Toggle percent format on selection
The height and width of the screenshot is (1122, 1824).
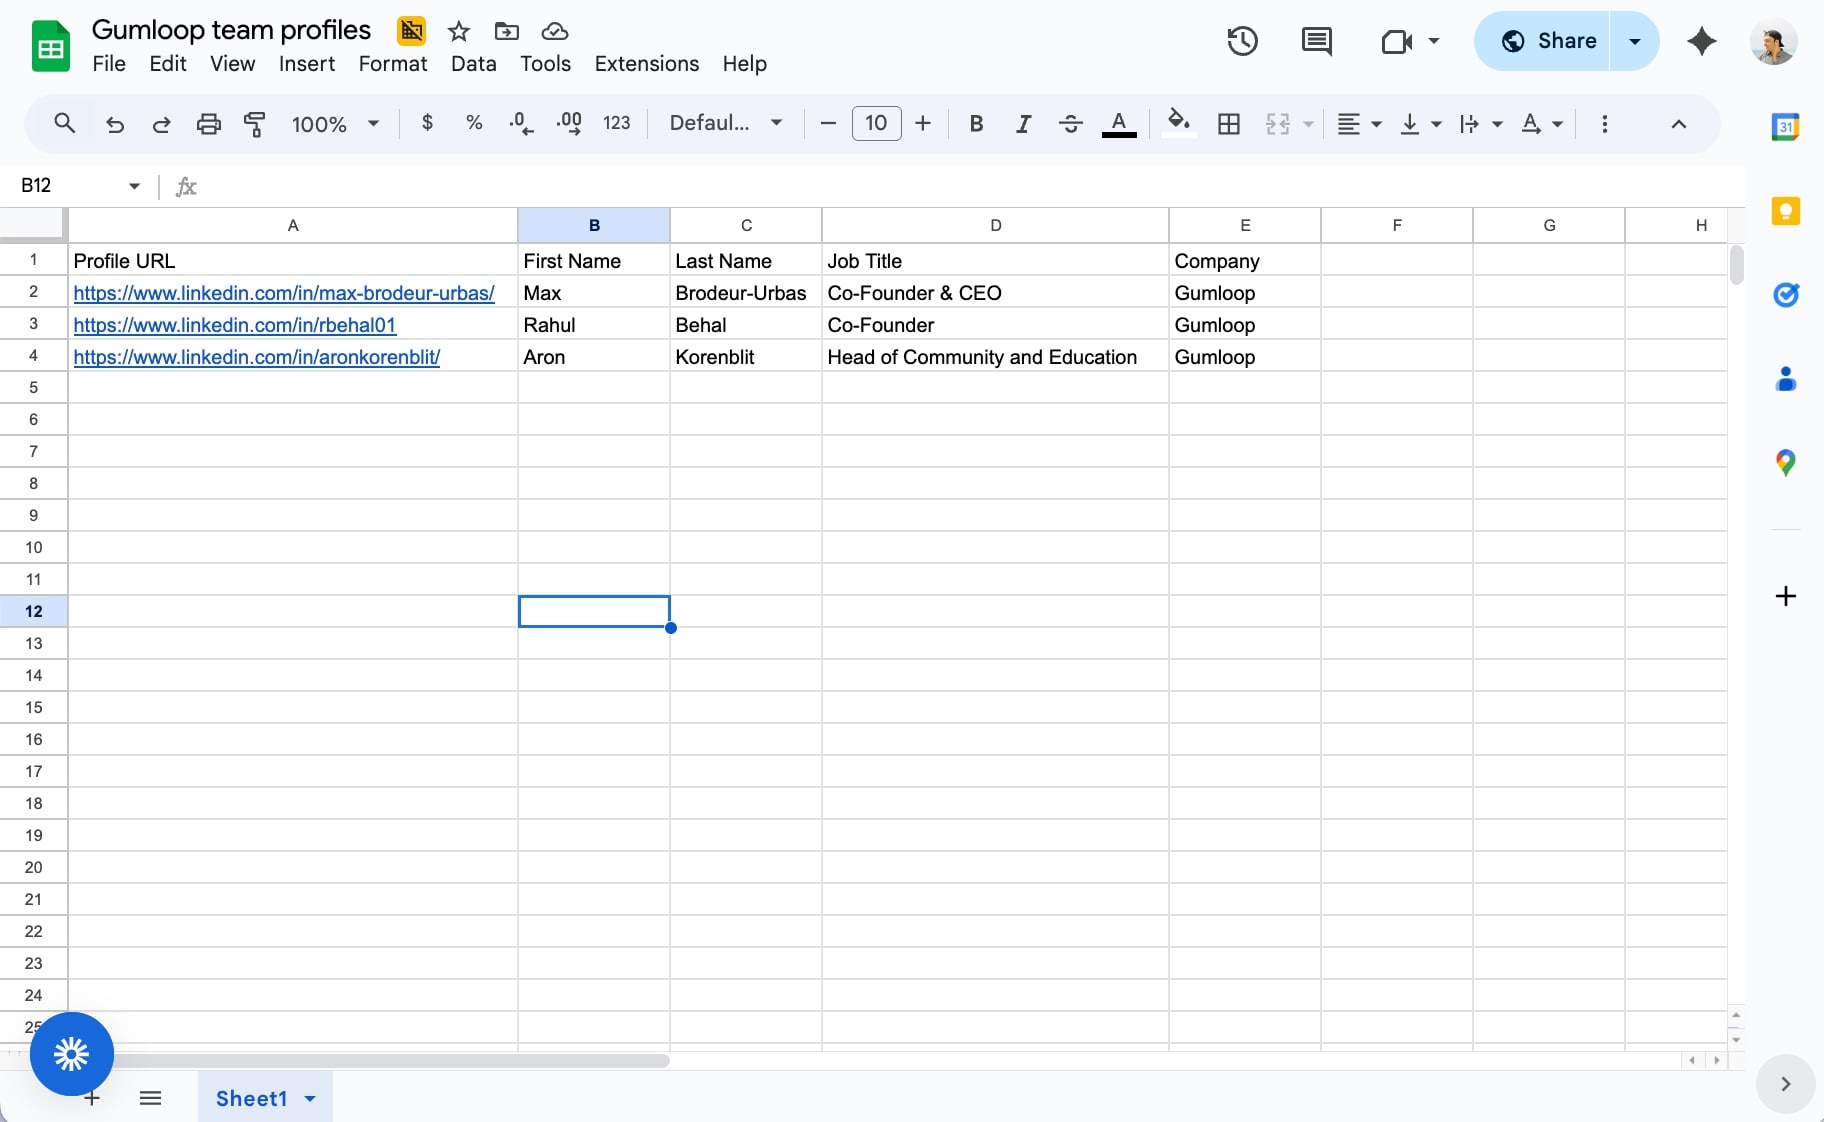(x=473, y=124)
